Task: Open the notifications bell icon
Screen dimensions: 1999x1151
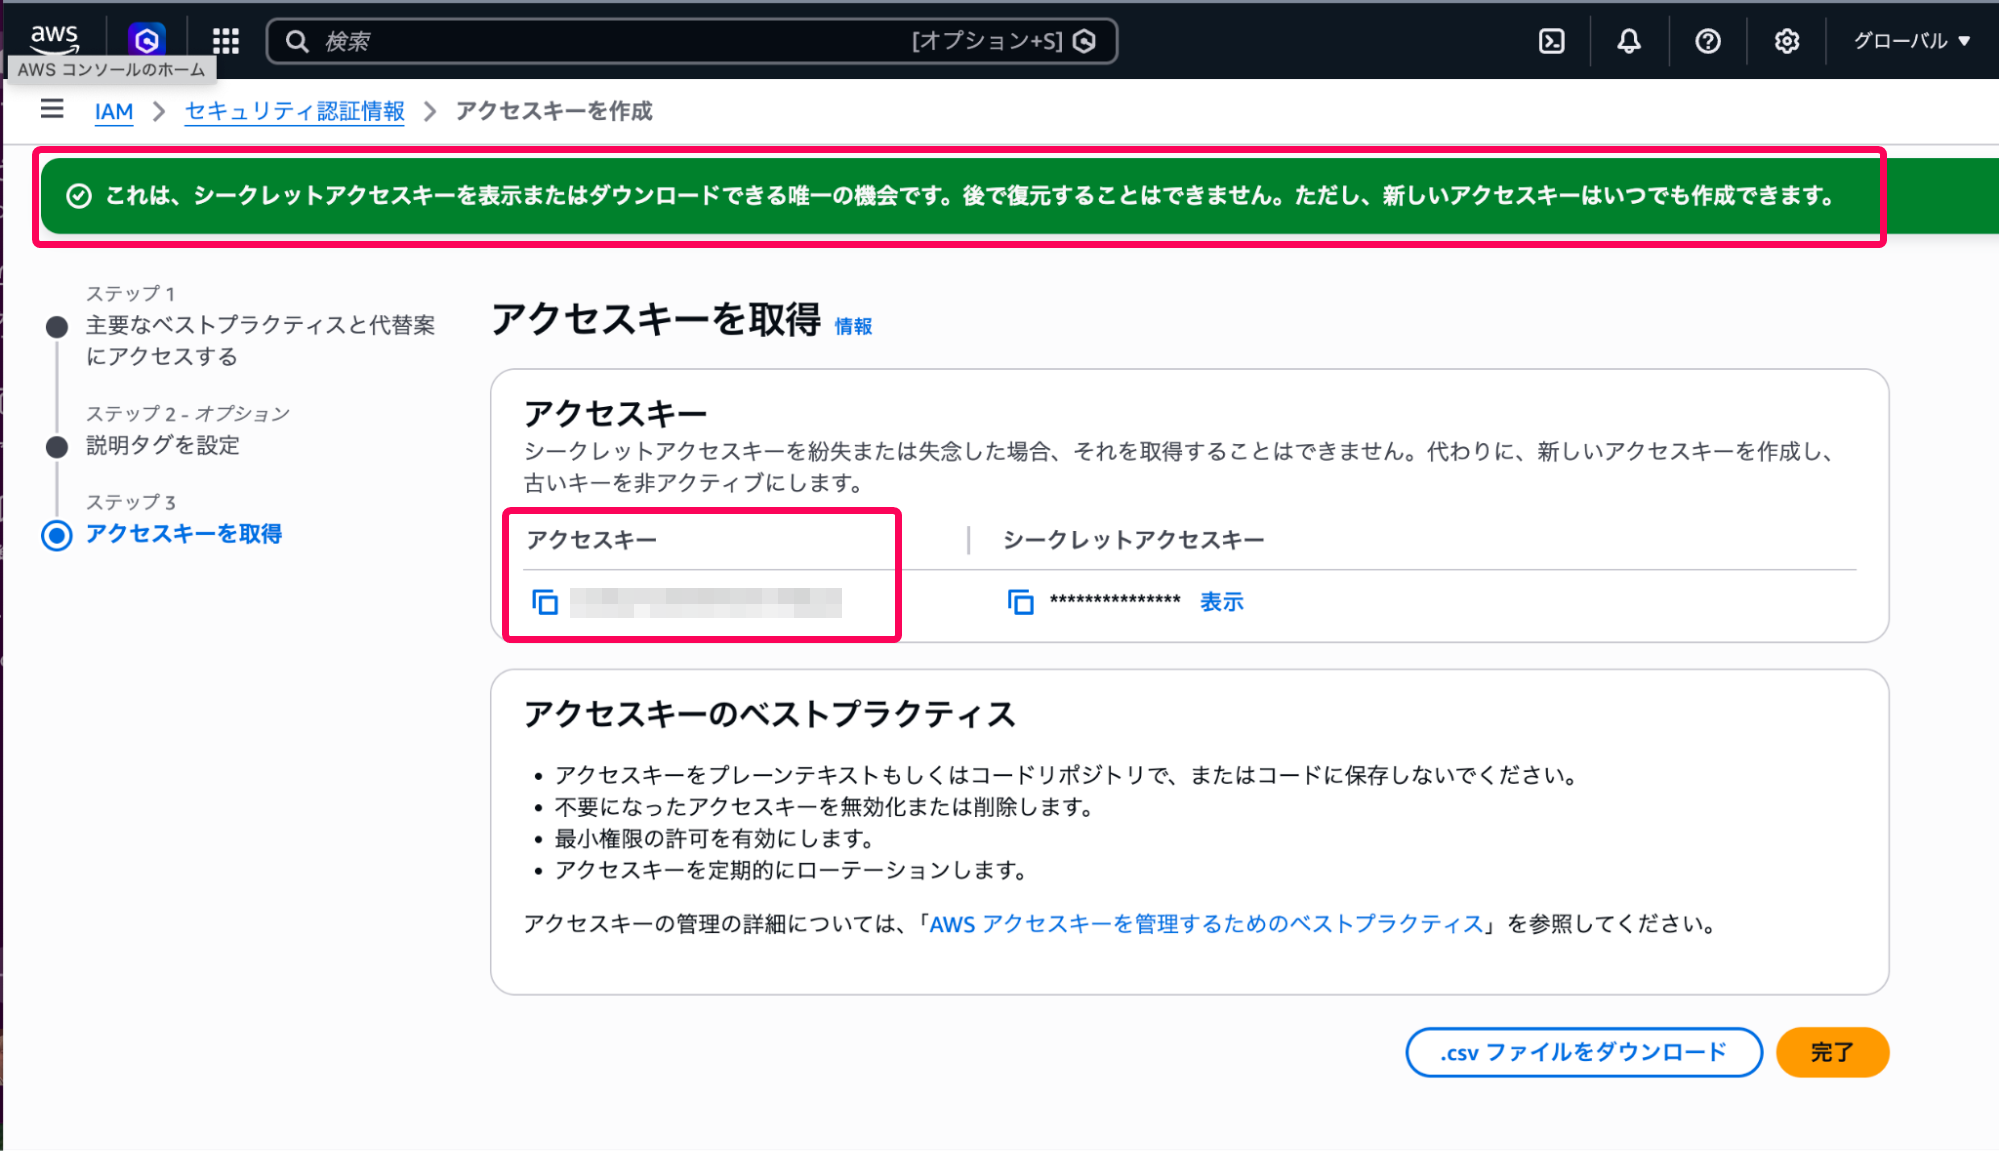Action: 1629,41
